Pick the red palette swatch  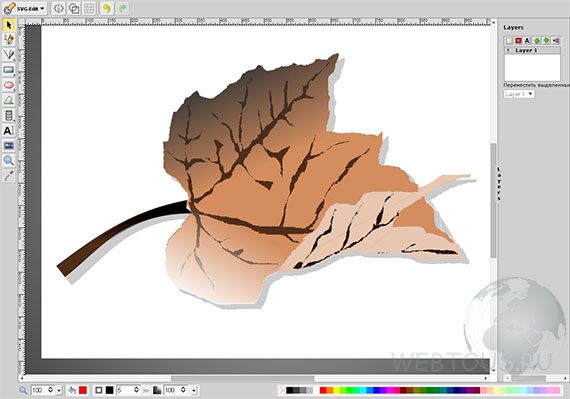point(322,391)
